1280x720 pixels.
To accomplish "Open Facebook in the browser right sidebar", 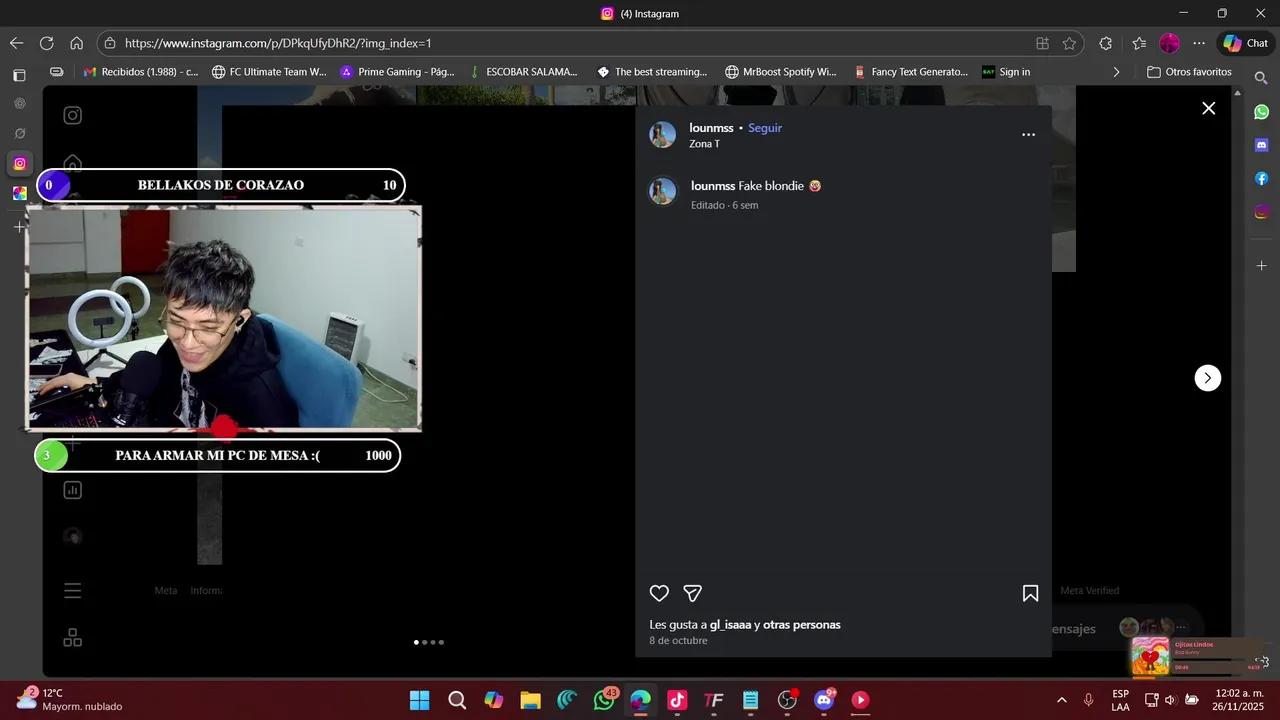I will pyautogui.click(x=1261, y=178).
